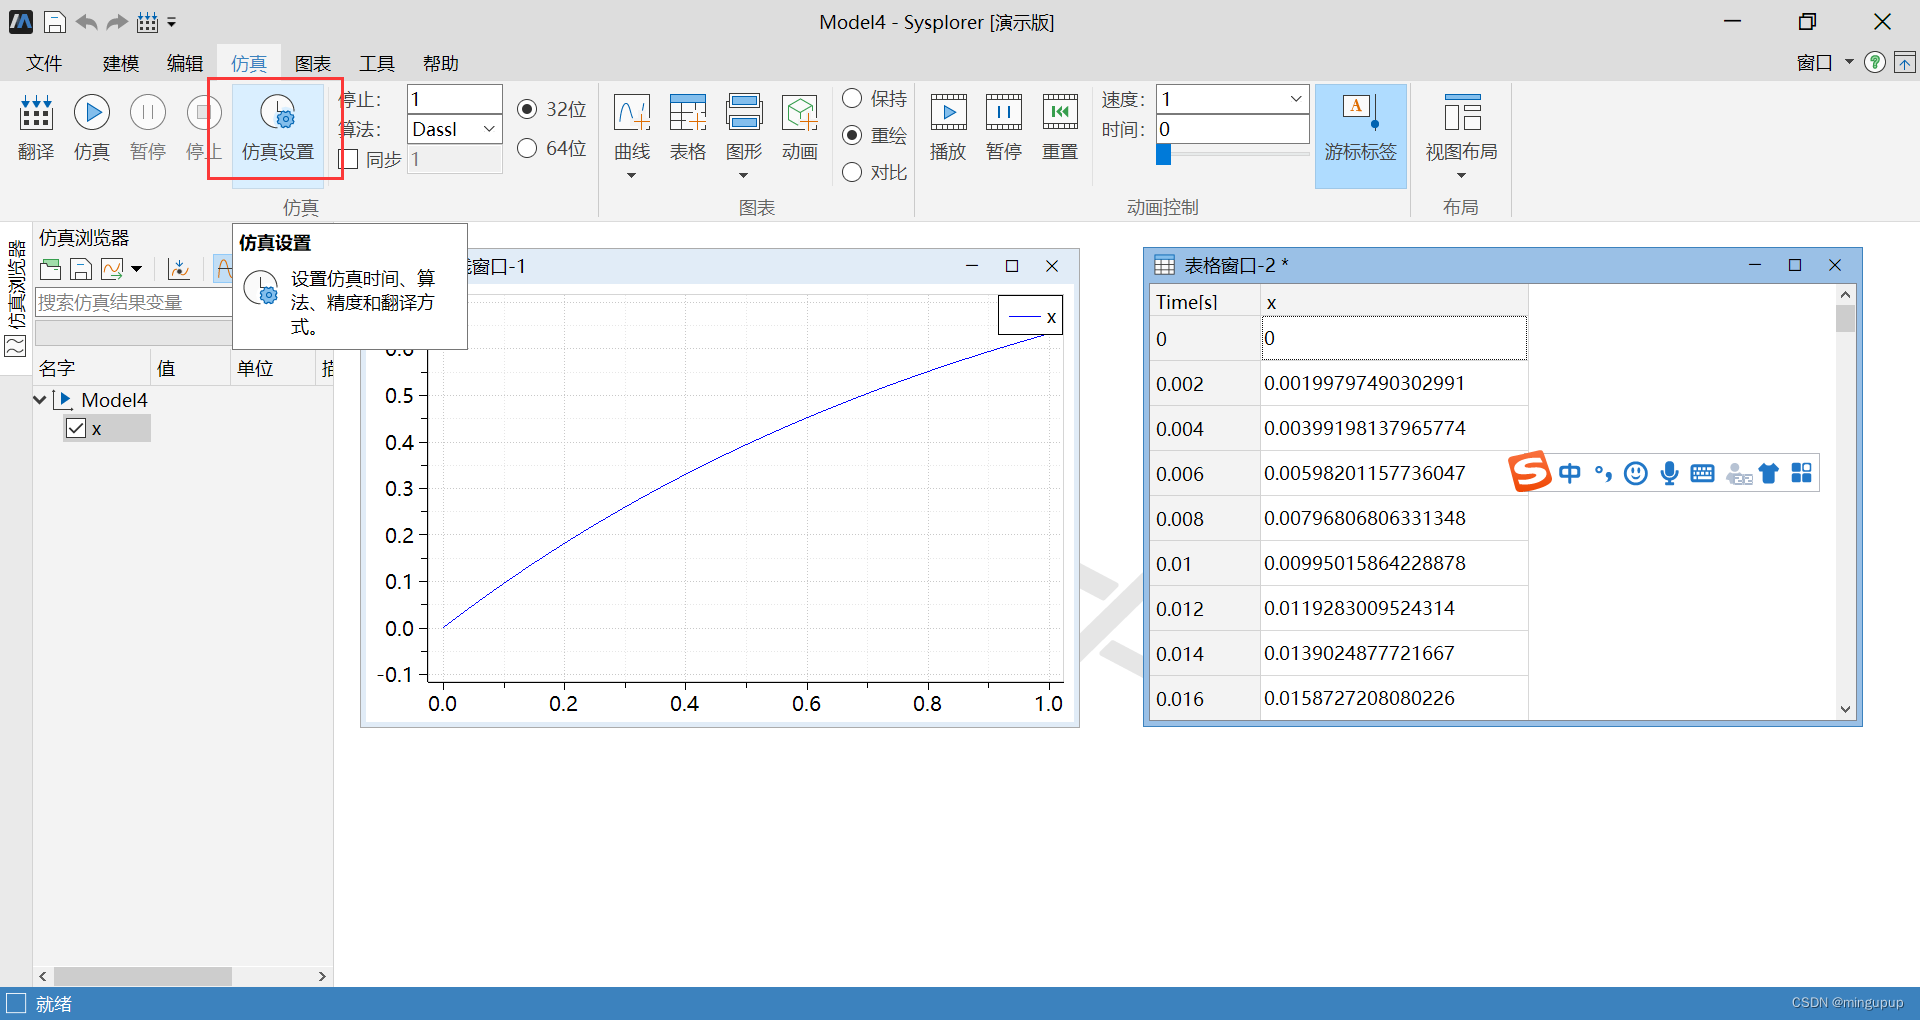The width and height of the screenshot is (1920, 1020).
Task: Select the 64位 radio button
Action: tap(527, 148)
